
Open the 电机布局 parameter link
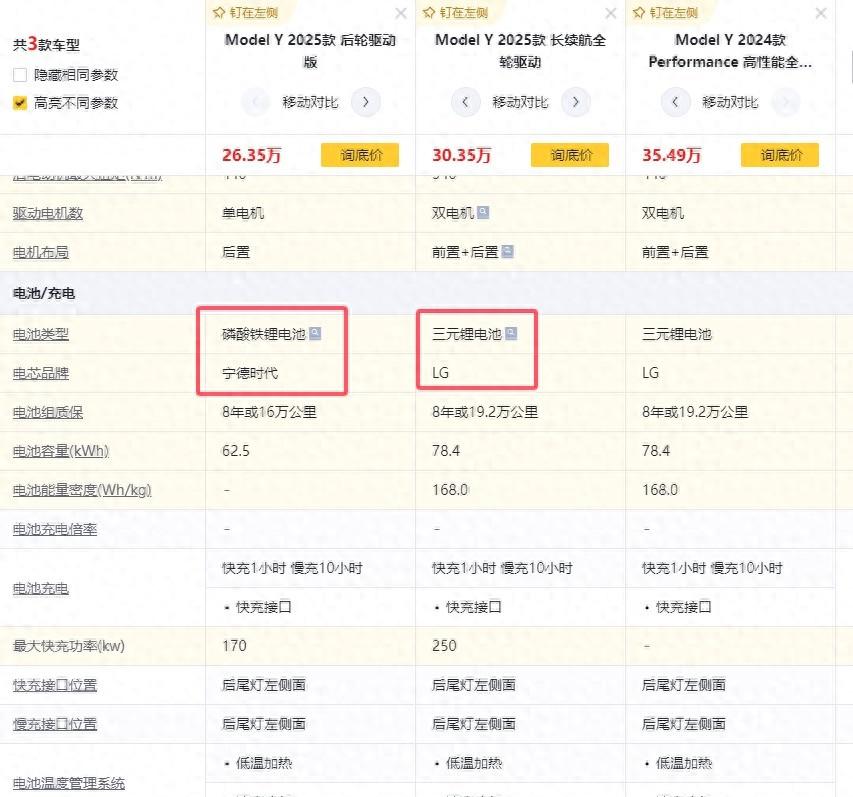pos(41,252)
